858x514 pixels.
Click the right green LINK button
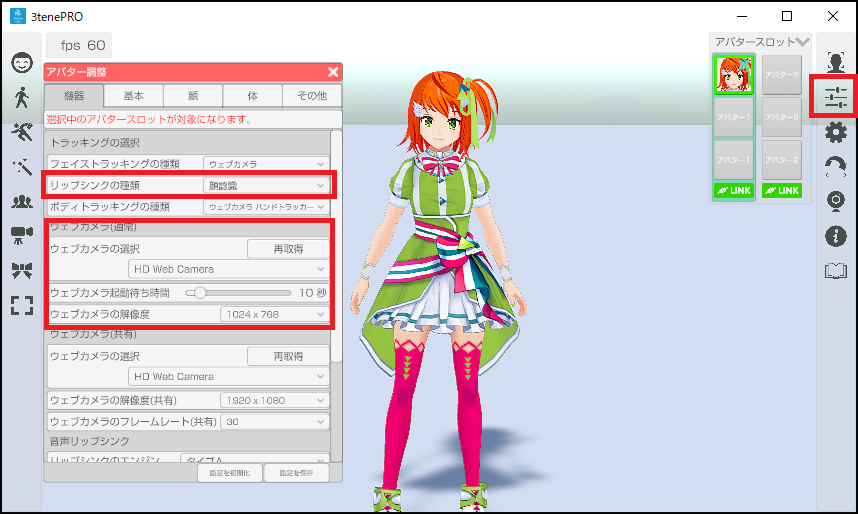[781, 190]
